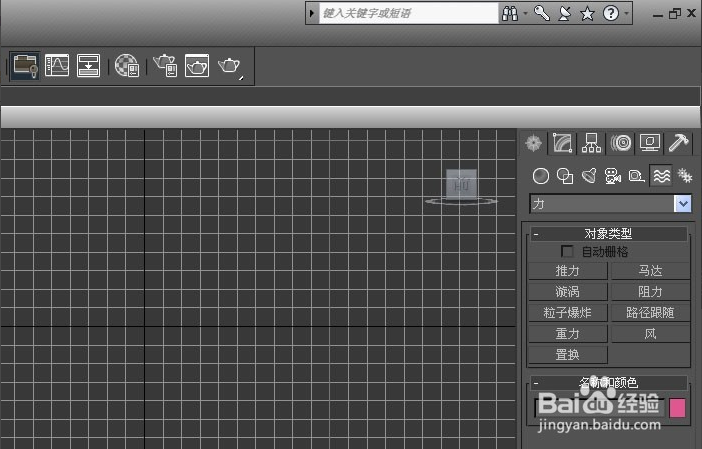Open the help menu dropdown arrow

tap(626, 13)
